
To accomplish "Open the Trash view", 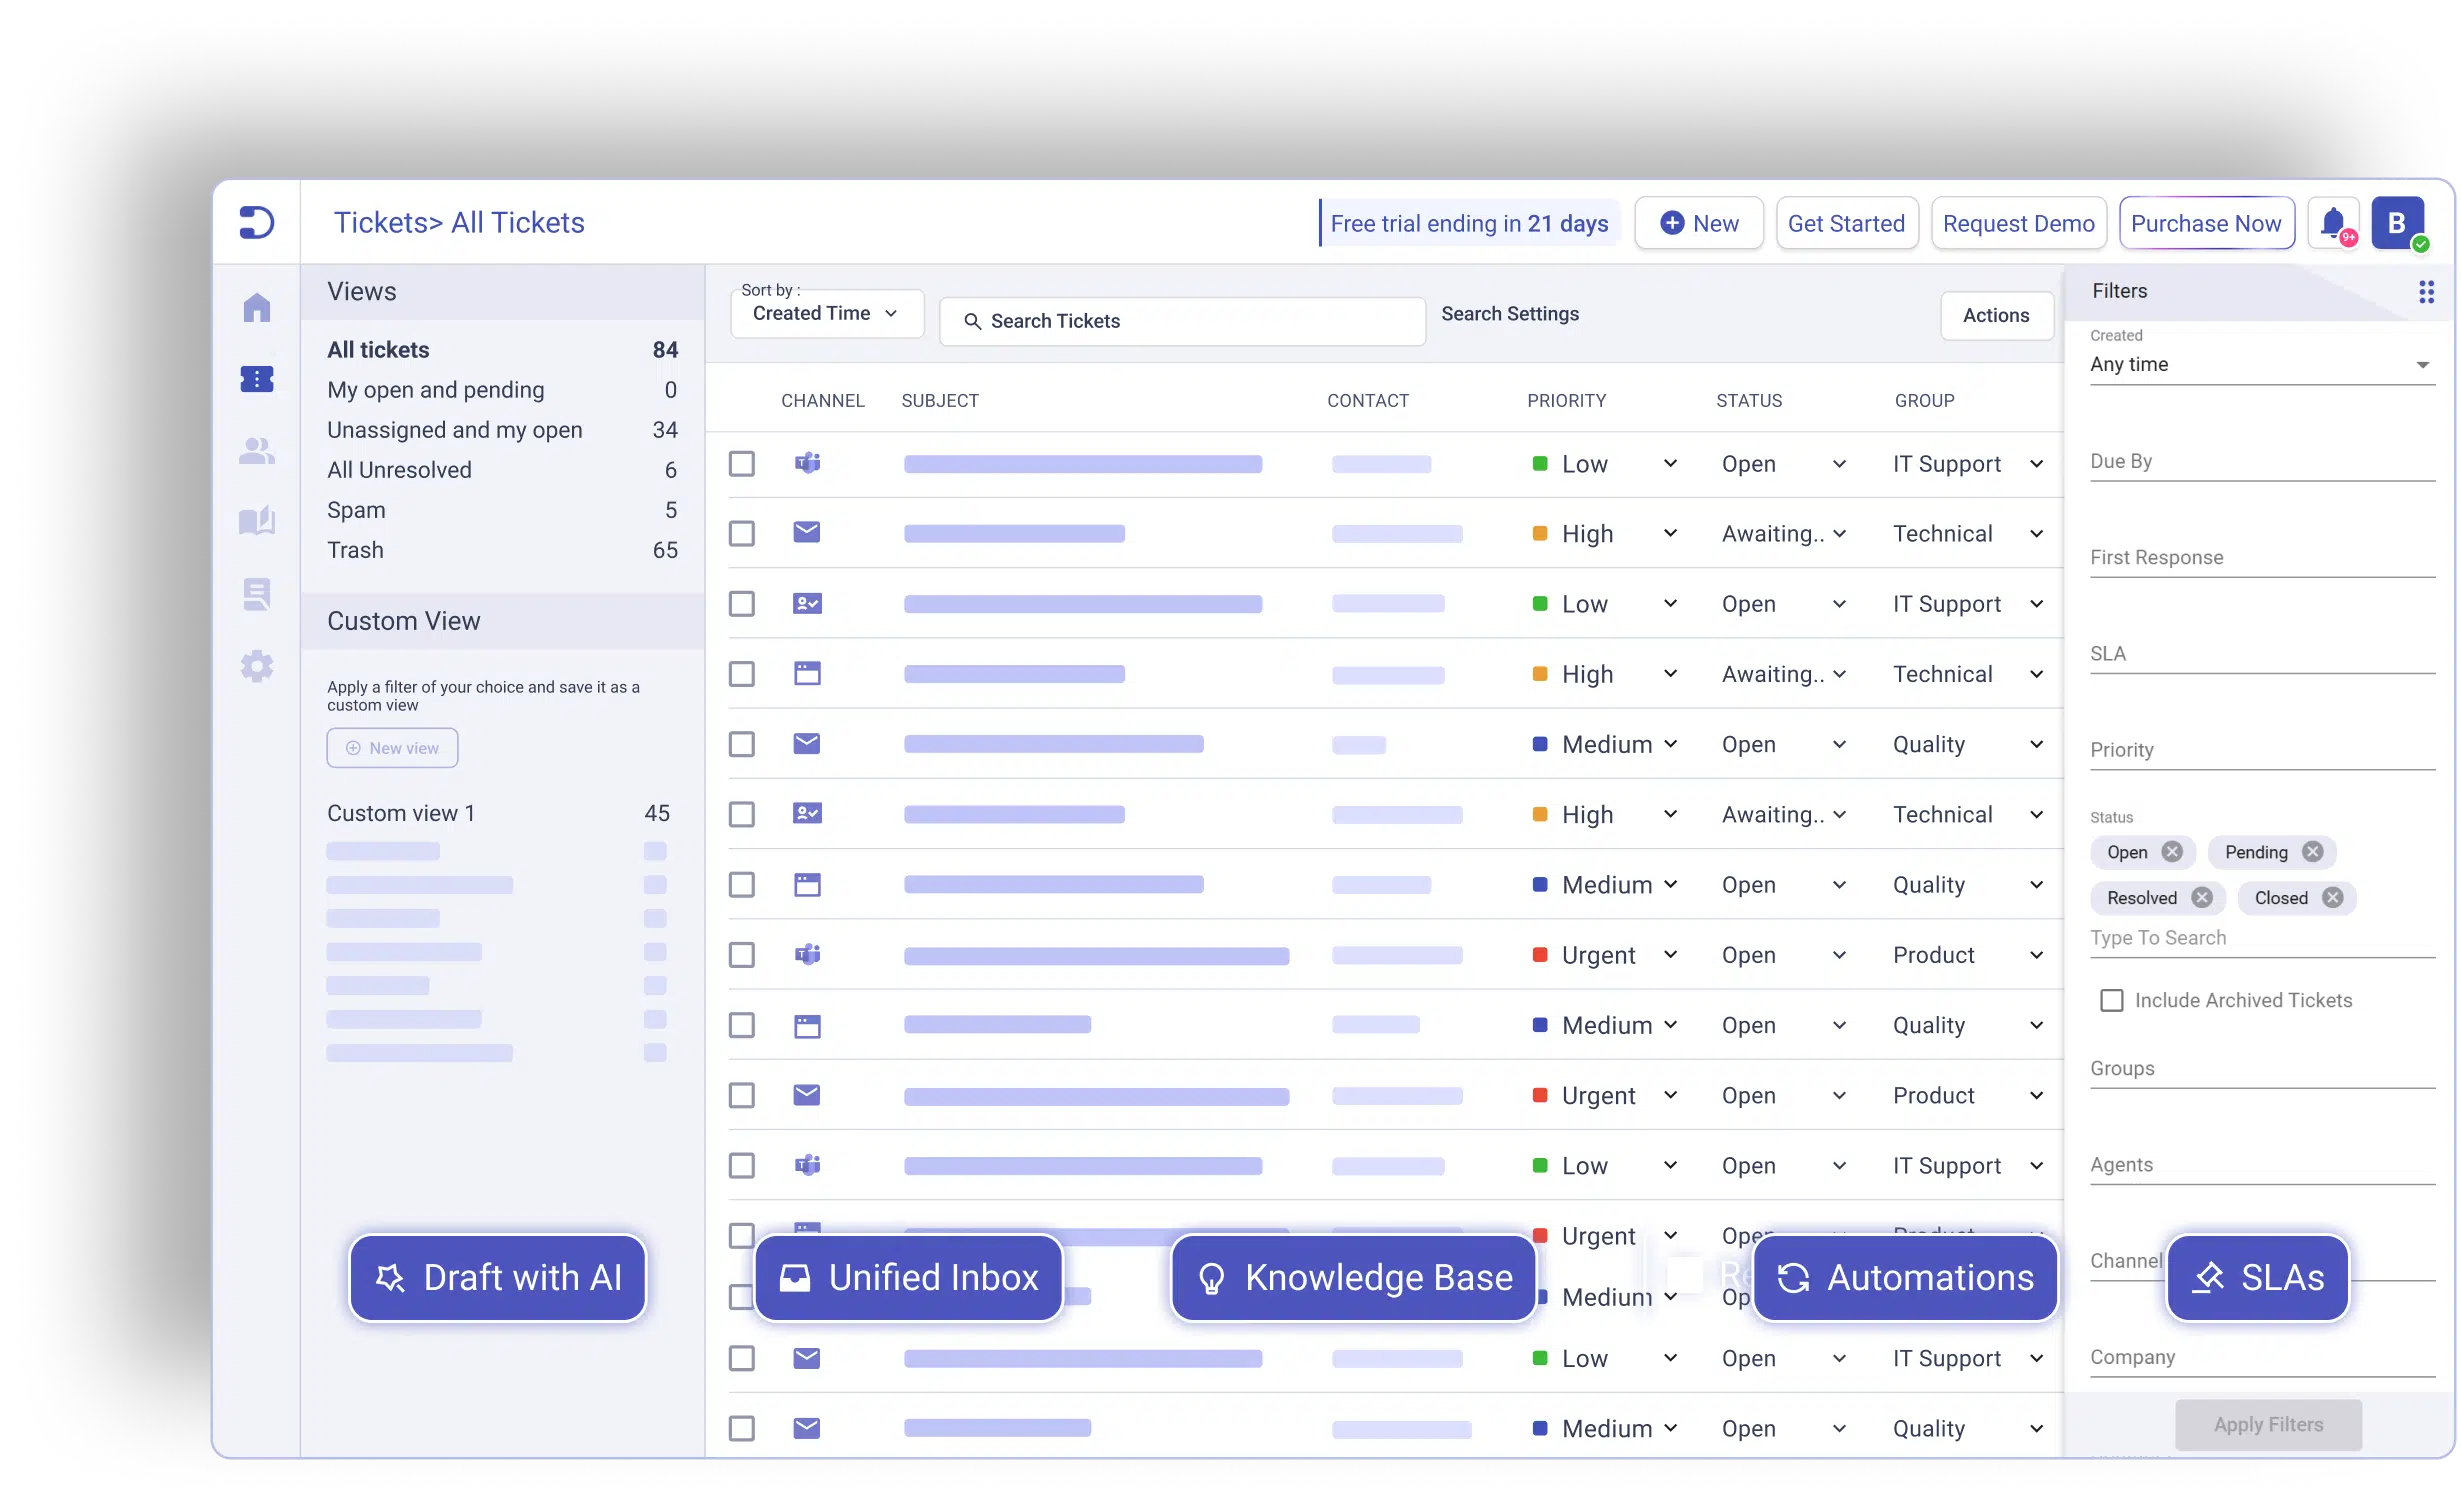I will (x=355, y=550).
